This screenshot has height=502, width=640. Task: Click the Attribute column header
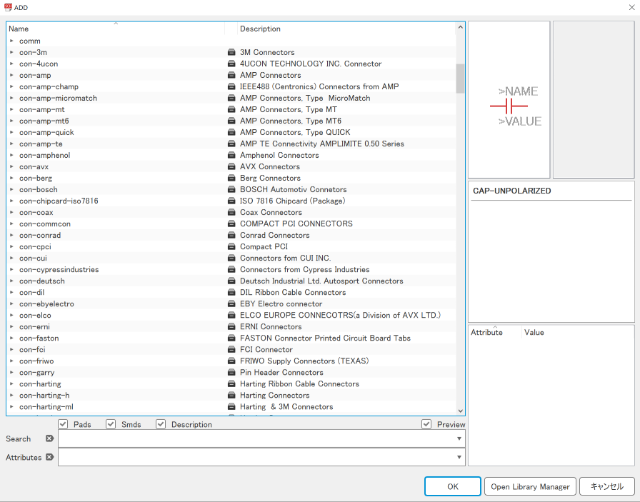(x=495, y=332)
